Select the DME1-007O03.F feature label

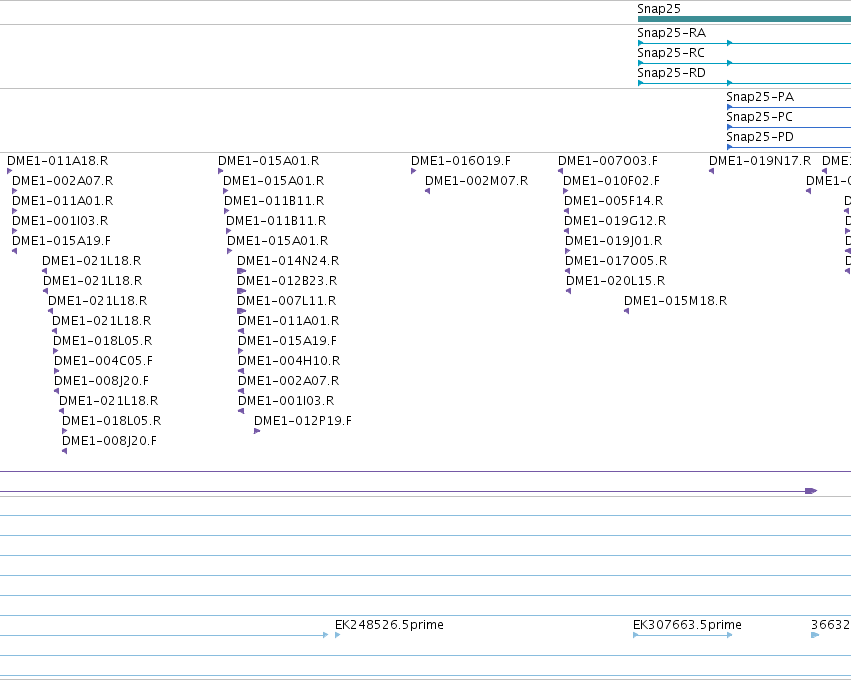click(x=608, y=161)
